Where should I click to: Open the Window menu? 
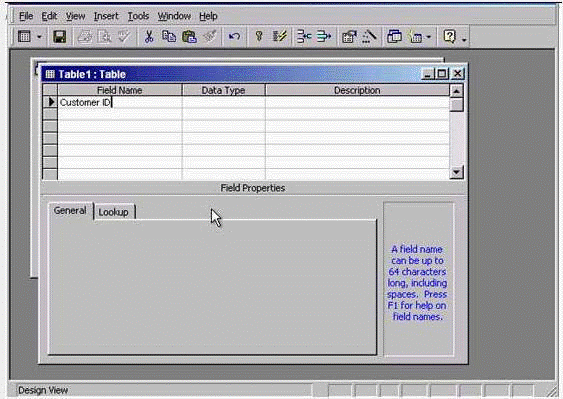[x=174, y=16]
